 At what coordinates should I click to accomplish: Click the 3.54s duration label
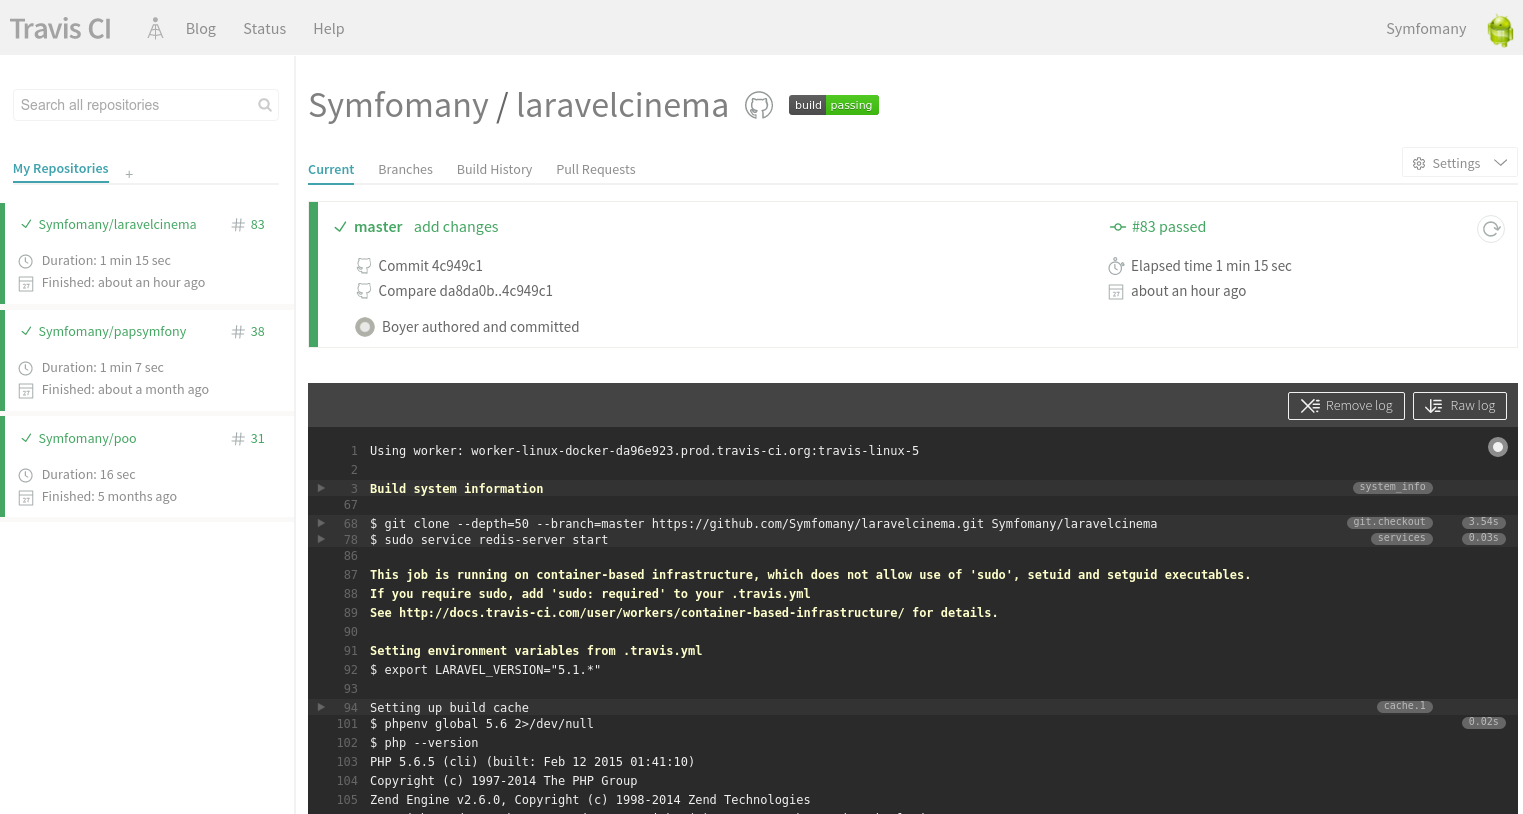[1484, 522]
